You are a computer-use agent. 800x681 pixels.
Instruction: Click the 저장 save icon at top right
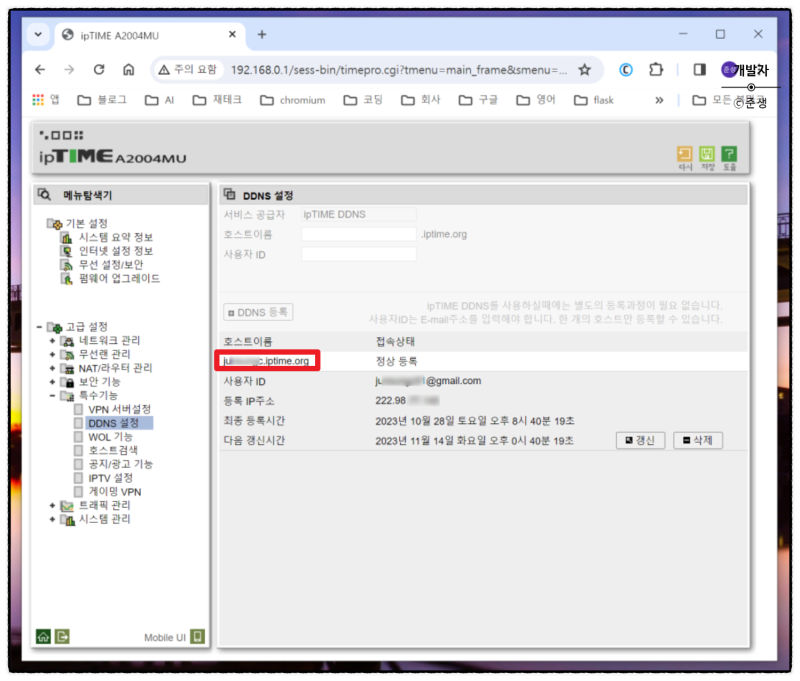(x=707, y=153)
